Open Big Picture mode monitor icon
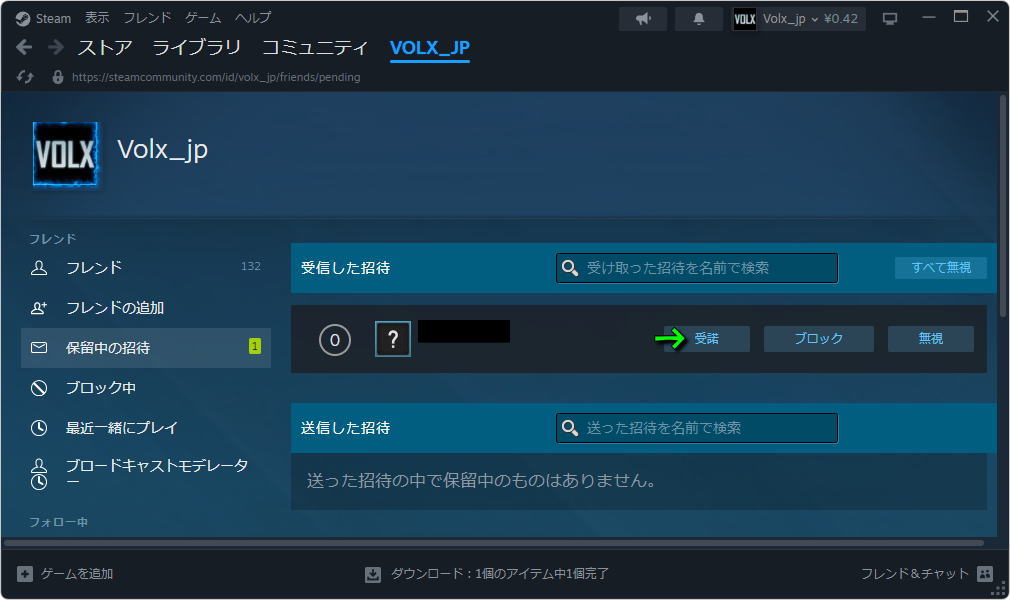Viewport: 1010px width, 600px height. 890,19
